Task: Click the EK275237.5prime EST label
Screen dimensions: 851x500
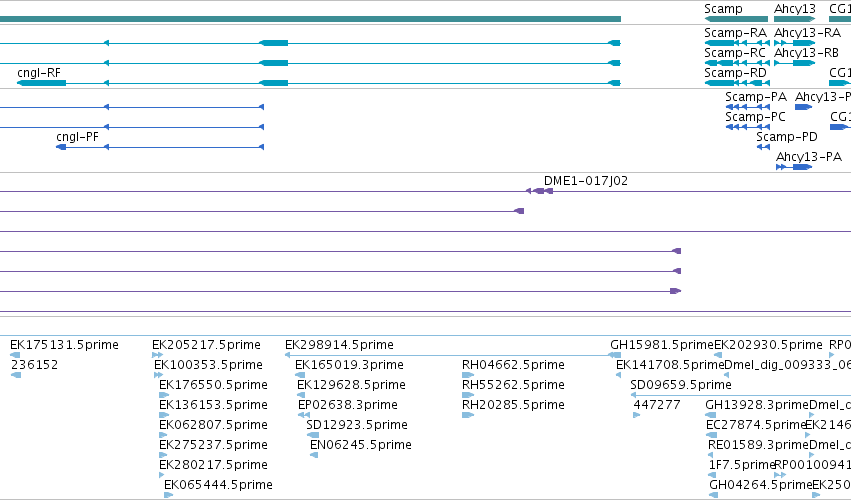Action: tap(213, 445)
